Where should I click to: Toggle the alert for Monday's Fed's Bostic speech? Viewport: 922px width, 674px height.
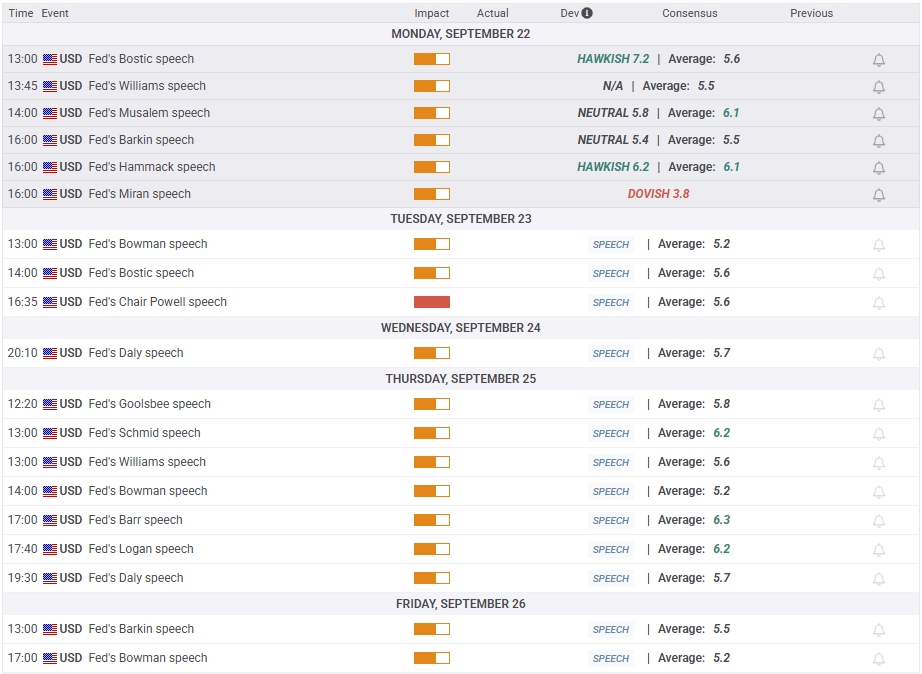[x=879, y=60]
